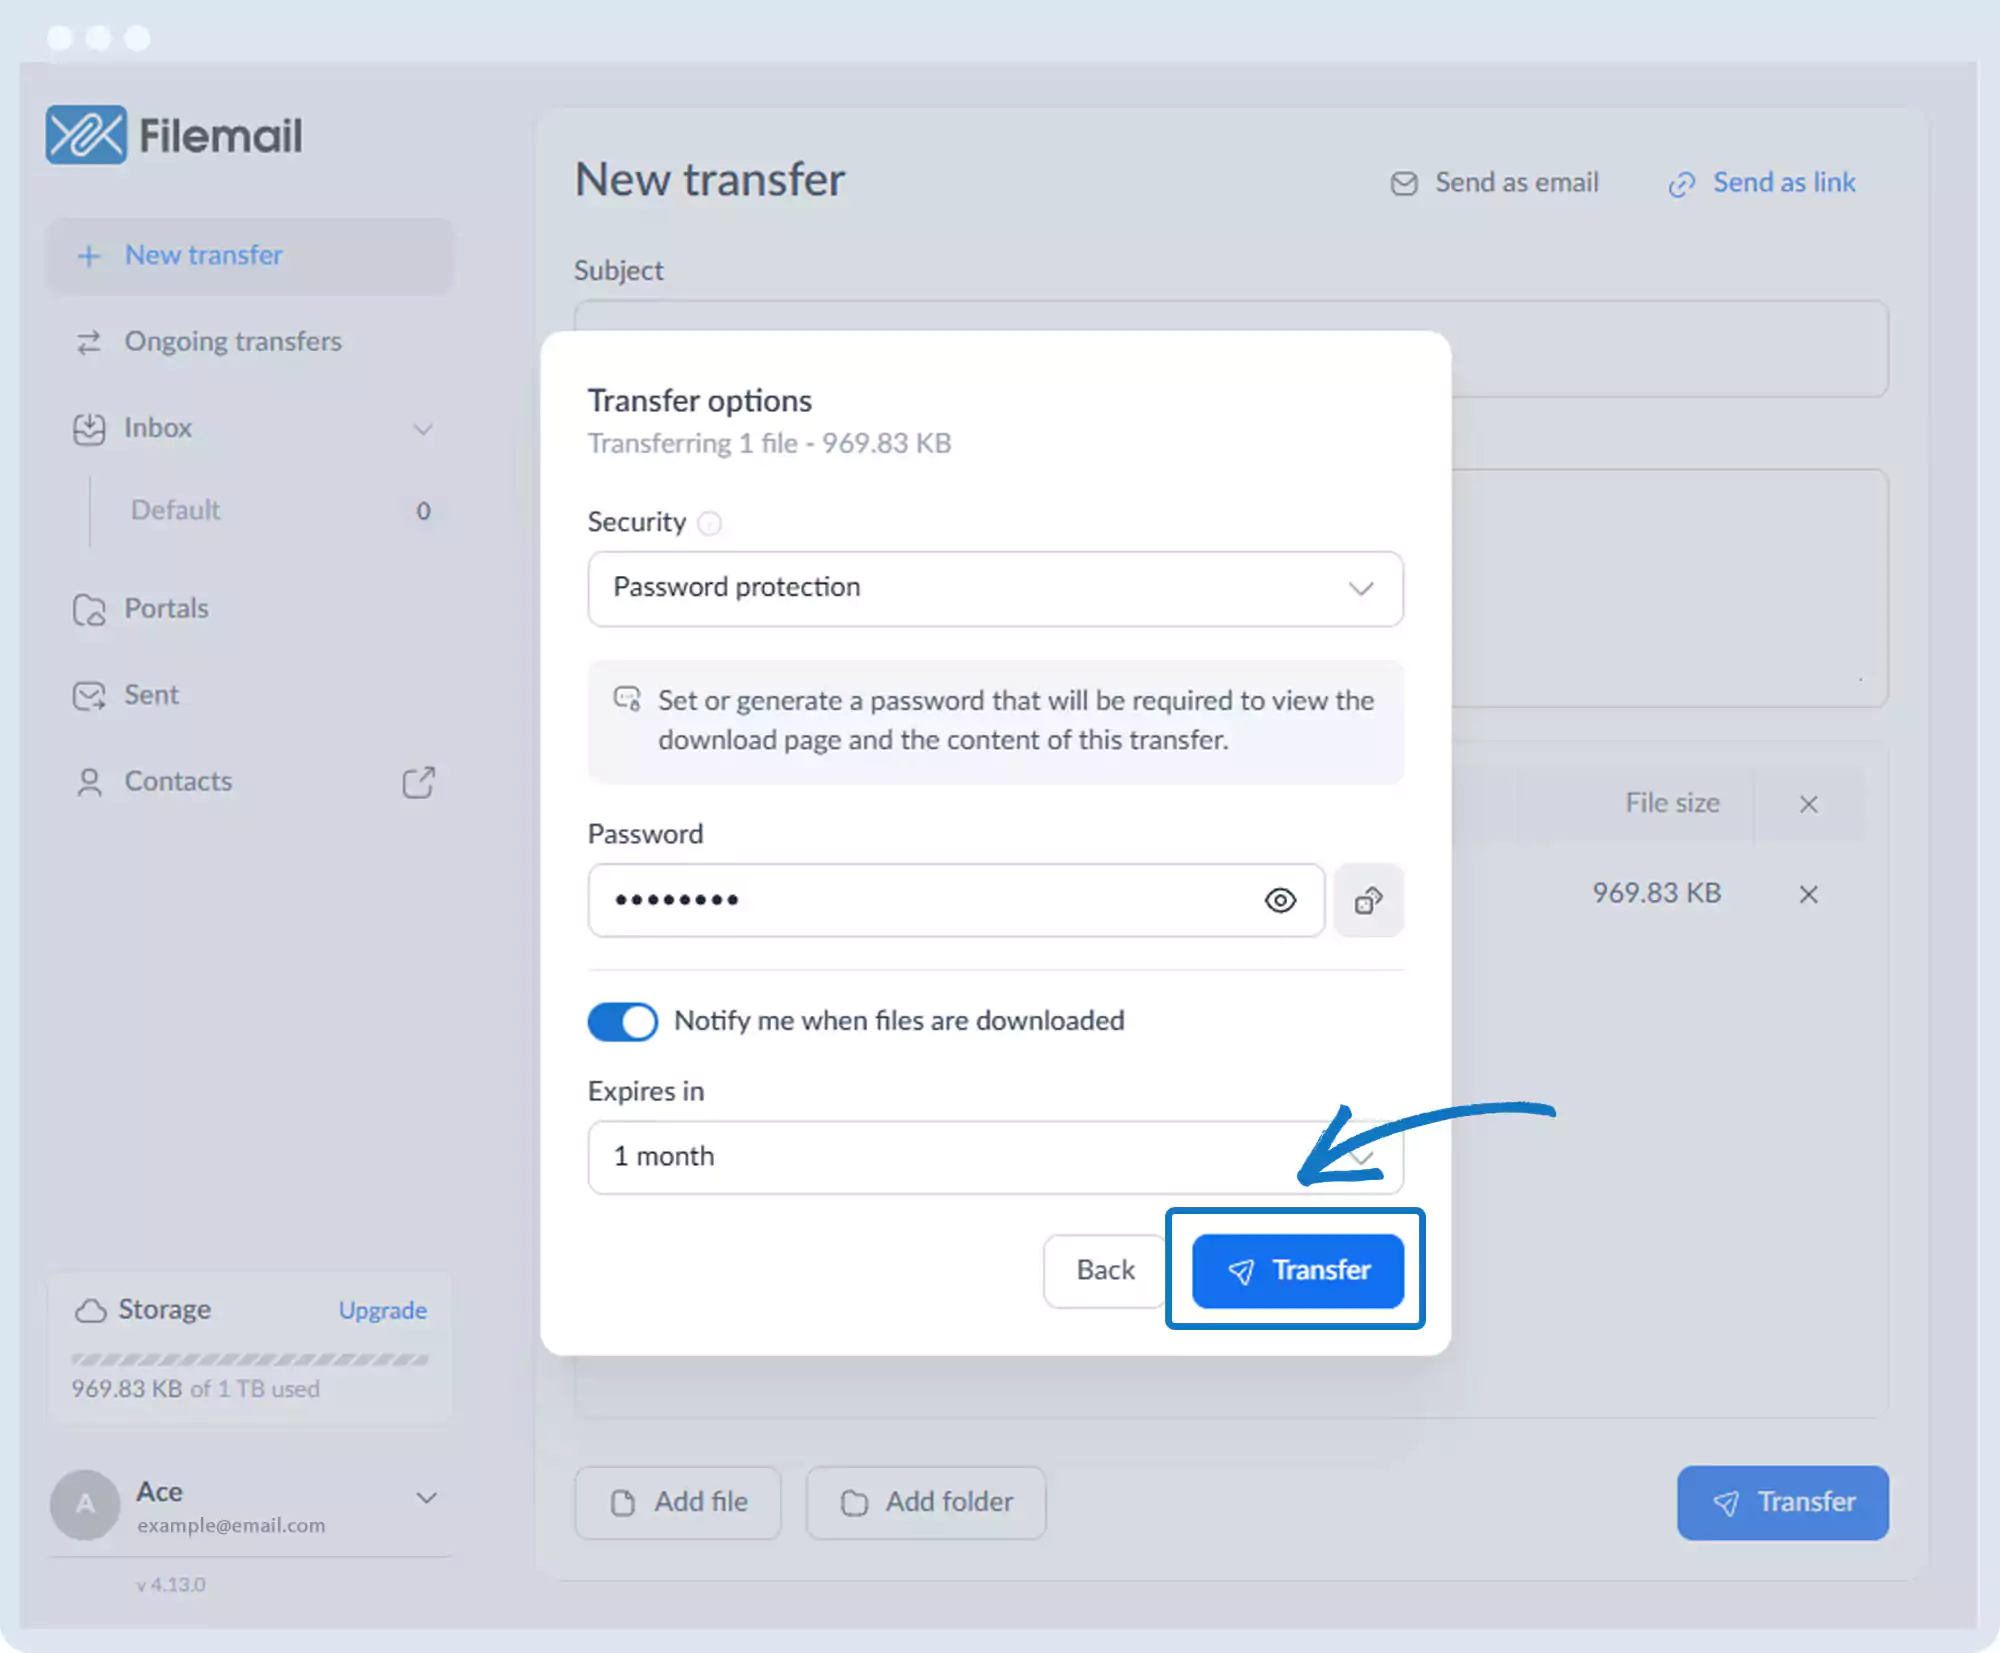Screen dimensions: 2000x1653
Task: Switch to Send as email tab
Action: click(x=1495, y=183)
